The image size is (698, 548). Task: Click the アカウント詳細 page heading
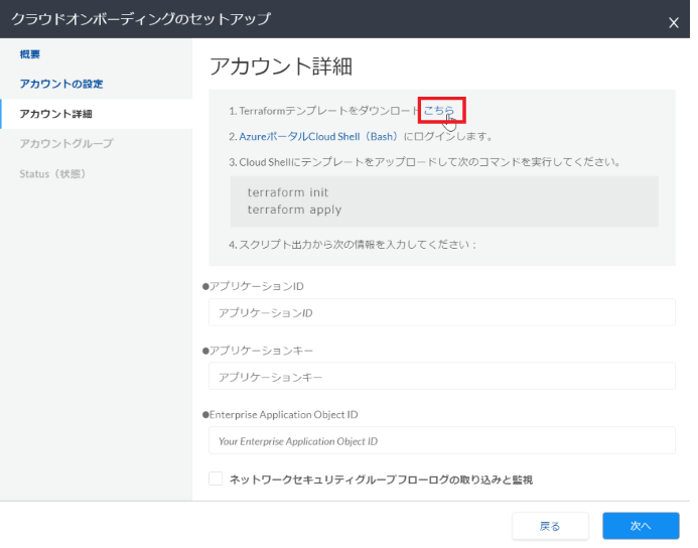281,66
